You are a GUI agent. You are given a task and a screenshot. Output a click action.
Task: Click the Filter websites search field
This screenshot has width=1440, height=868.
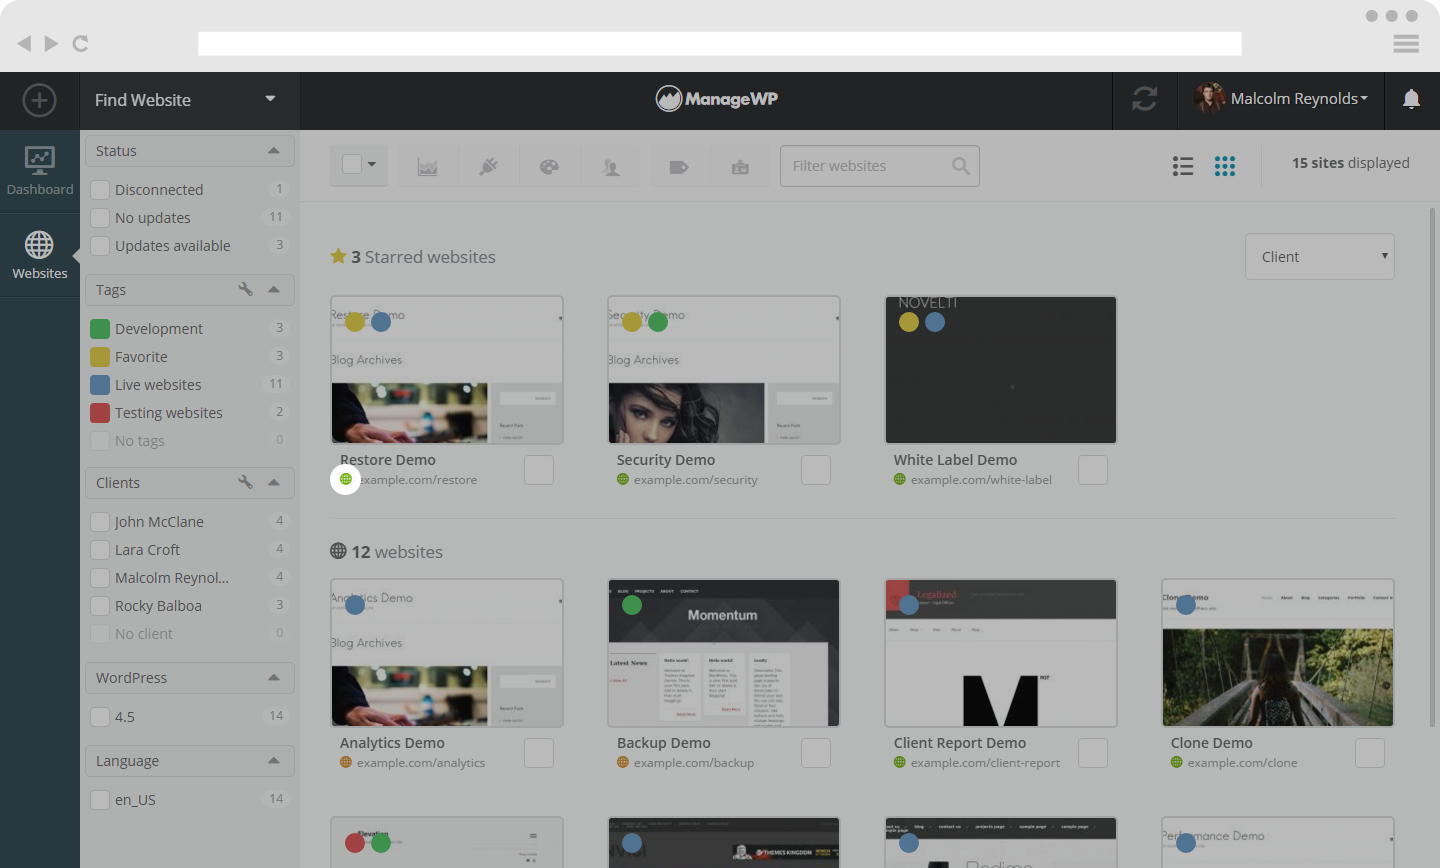pyautogui.click(x=880, y=166)
